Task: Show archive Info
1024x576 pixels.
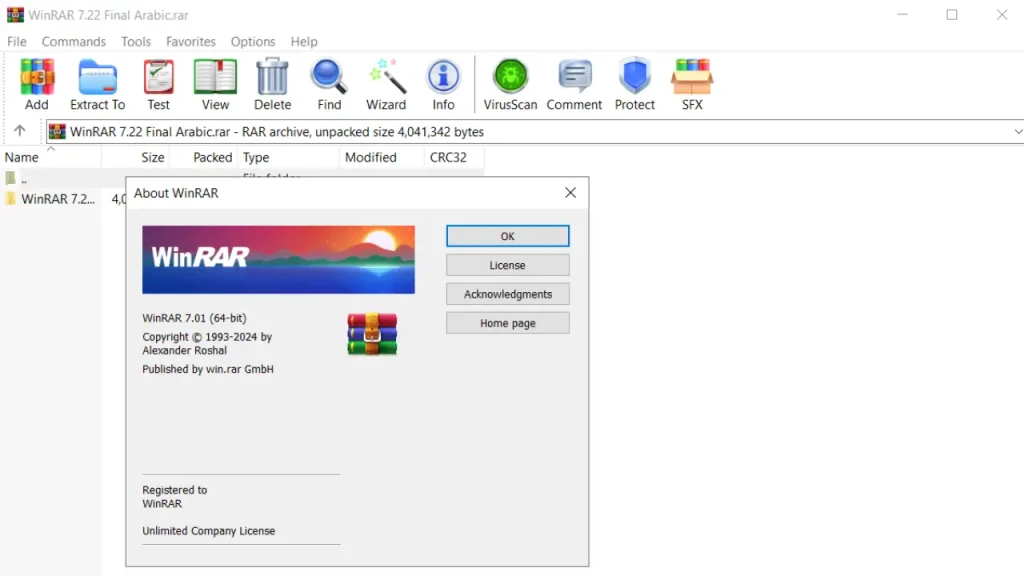Action: pos(443,84)
